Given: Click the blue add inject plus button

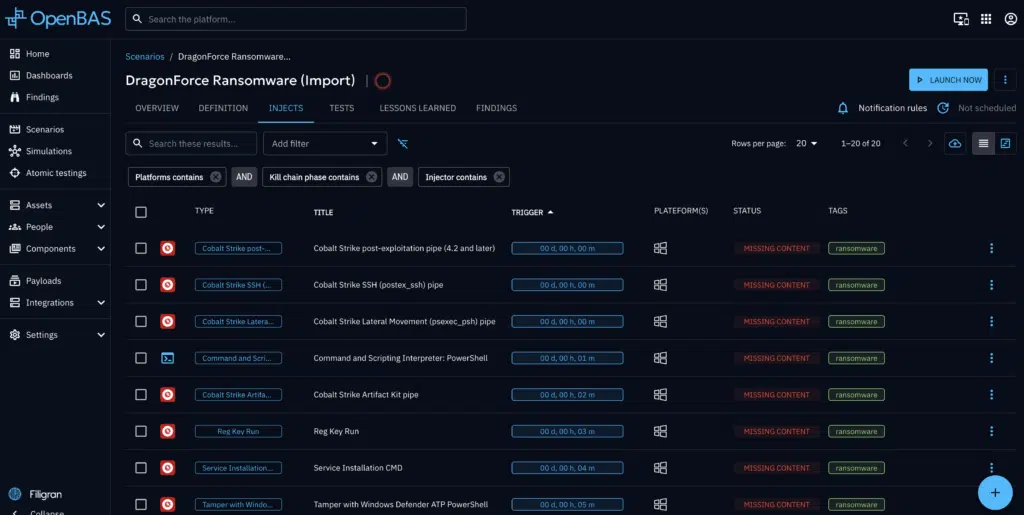Looking at the screenshot, I should click(993, 491).
